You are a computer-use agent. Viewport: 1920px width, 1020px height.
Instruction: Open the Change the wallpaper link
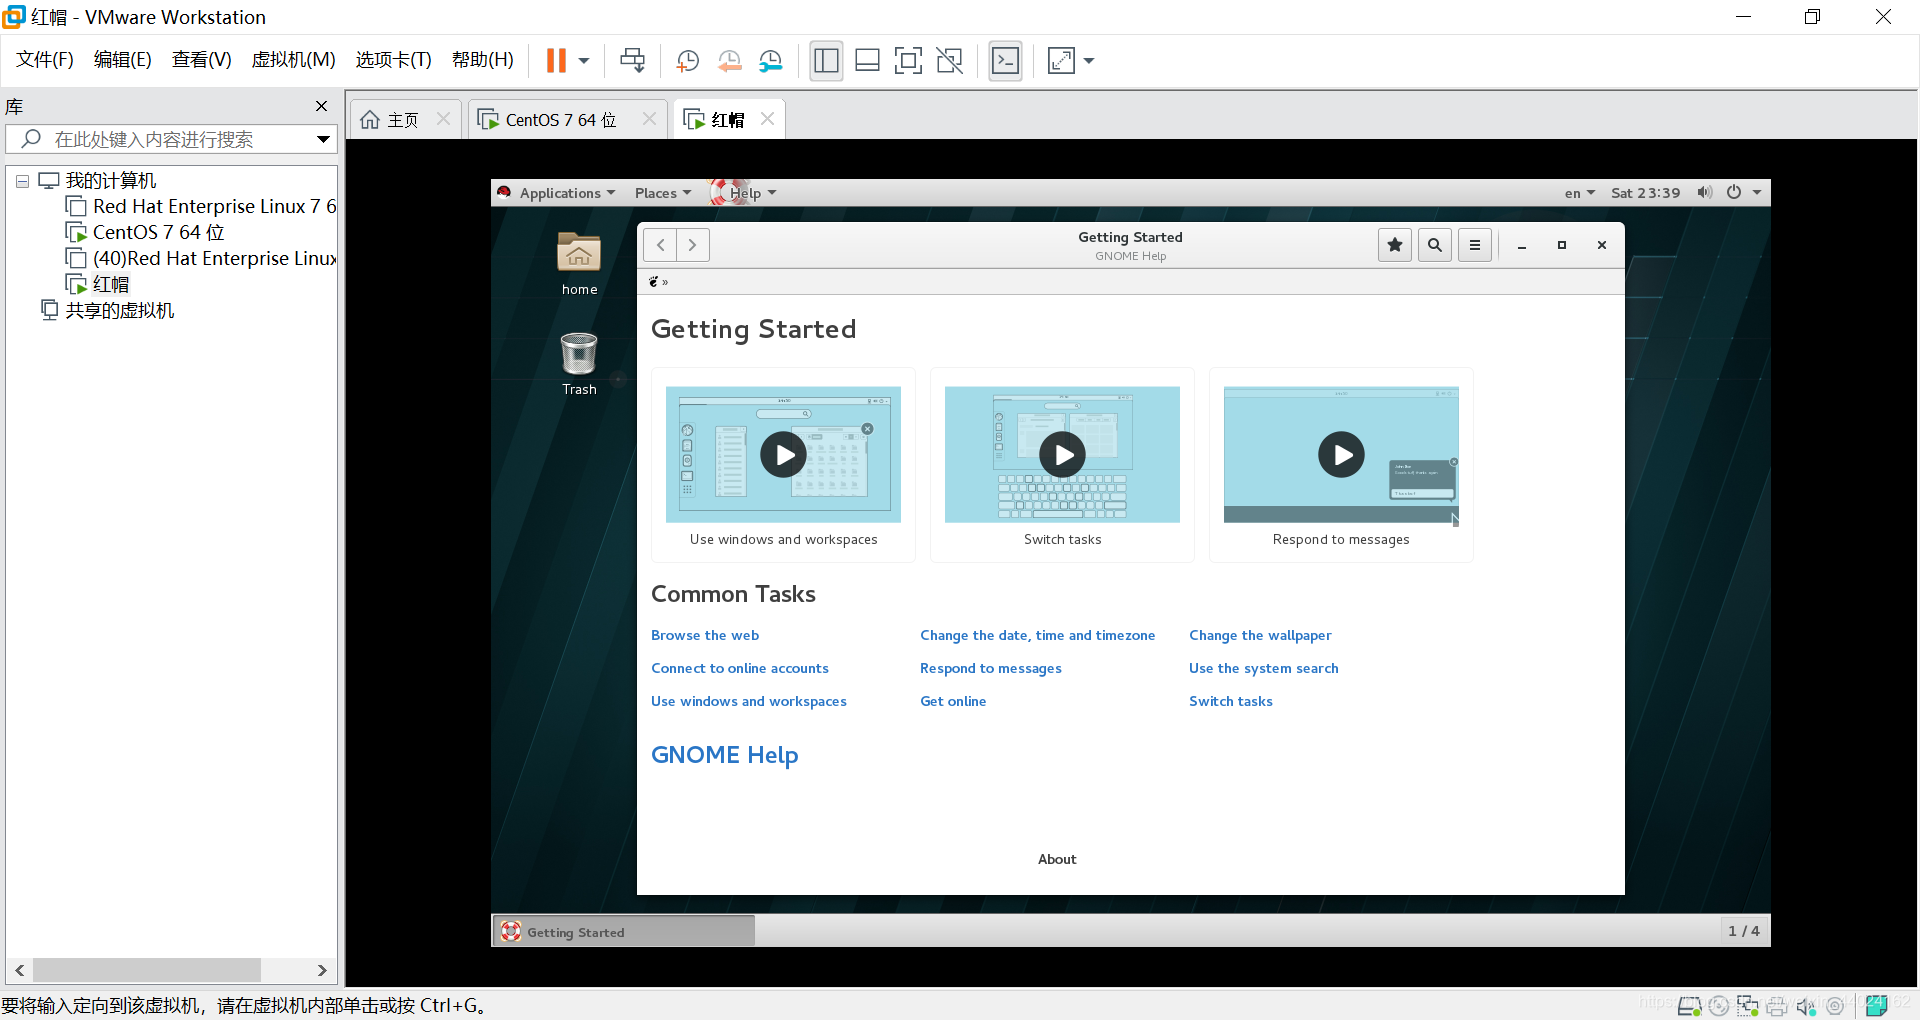[1260, 635]
